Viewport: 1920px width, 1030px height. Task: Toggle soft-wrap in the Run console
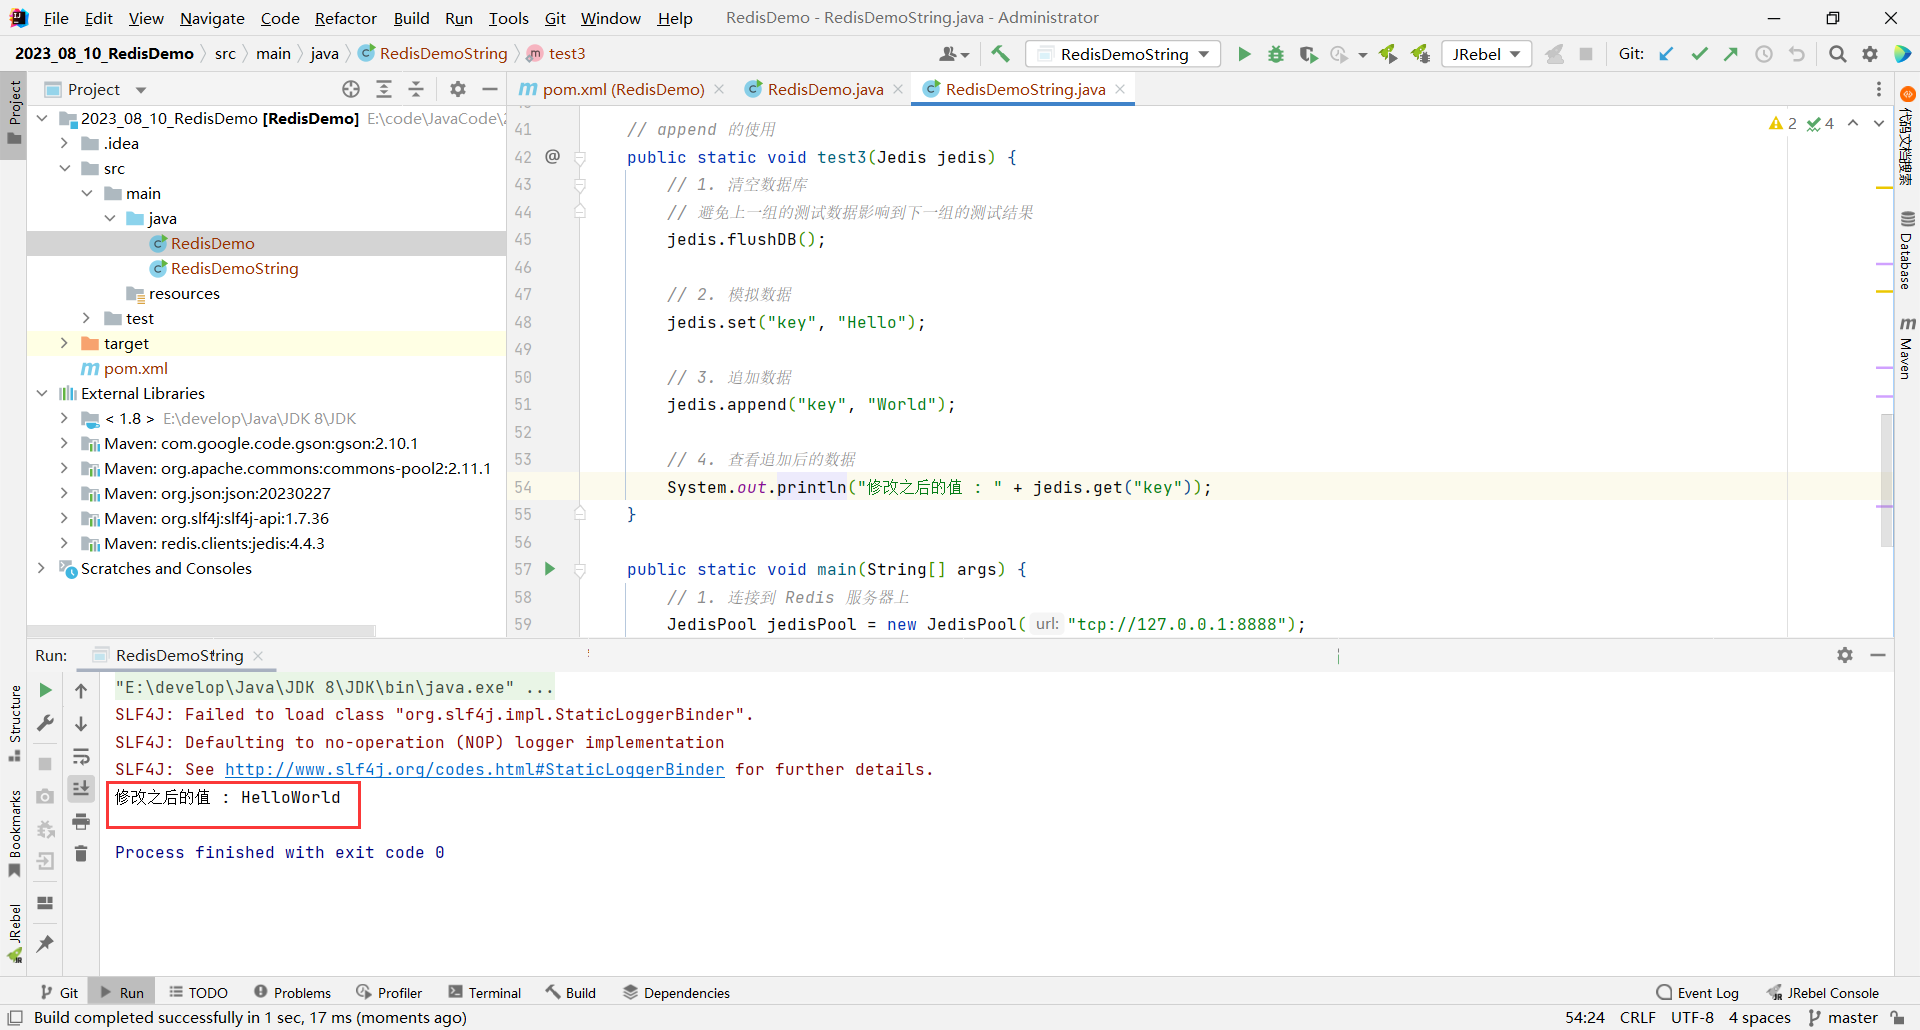81,756
